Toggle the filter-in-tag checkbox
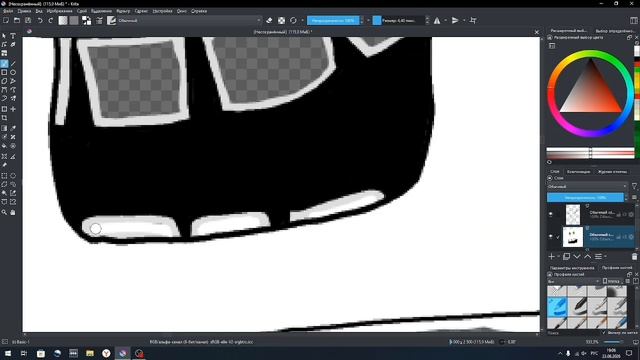Screen dimensions: 640x360 [604, 333]
